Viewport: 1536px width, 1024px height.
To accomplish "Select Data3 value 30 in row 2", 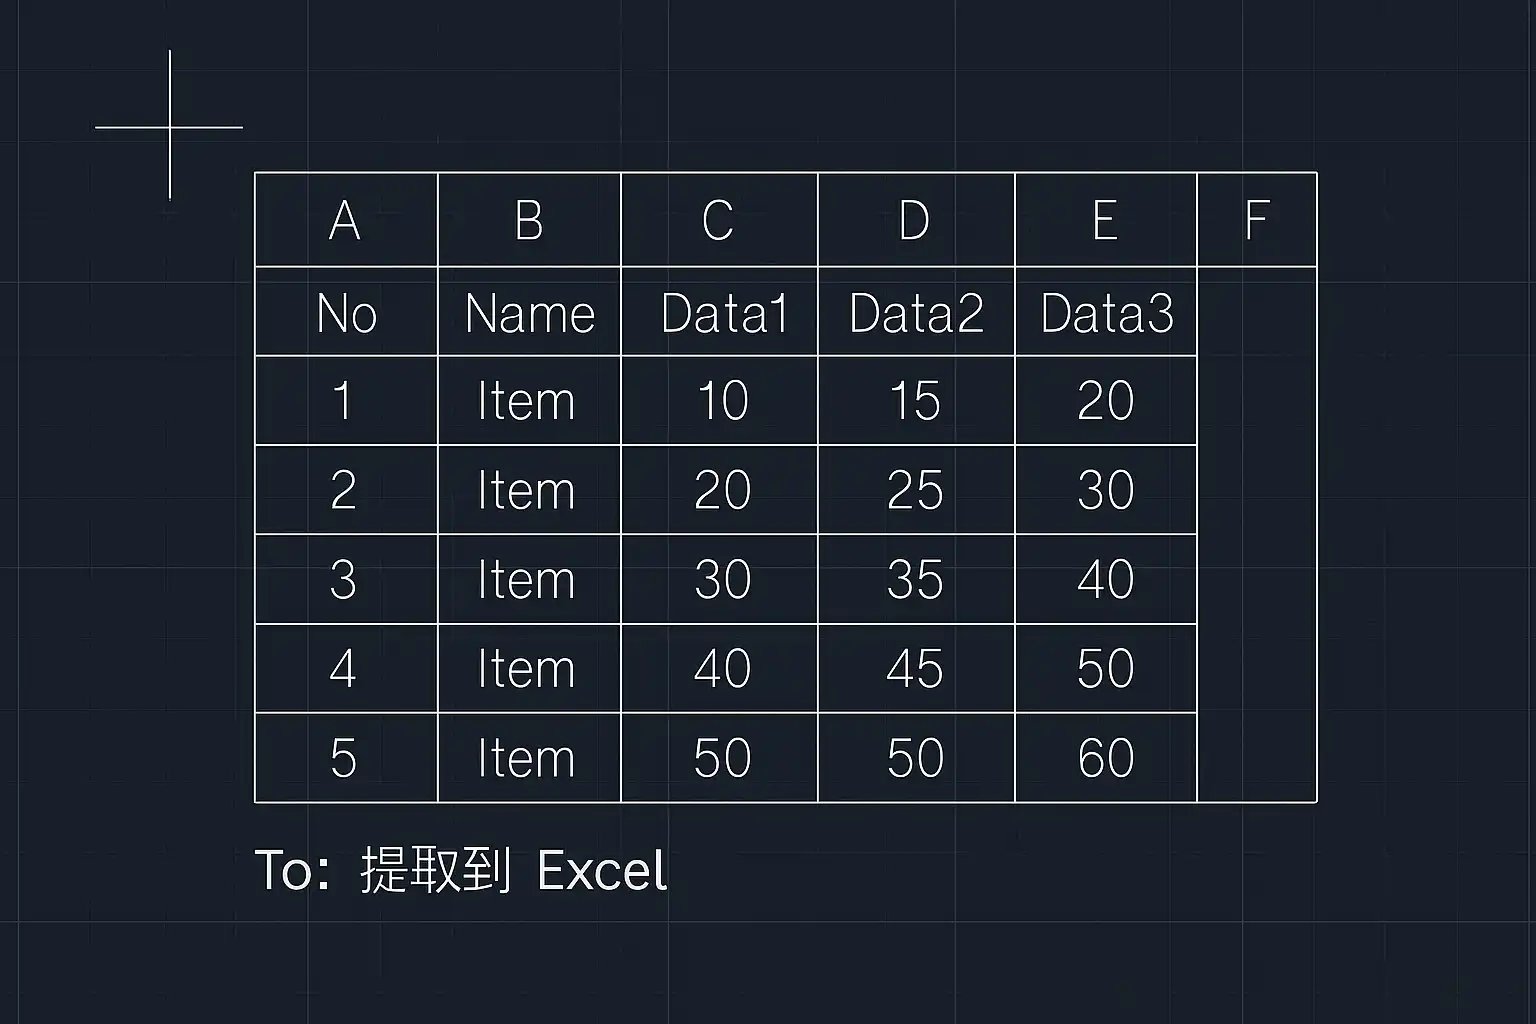I will click(x=1106, y=490).
